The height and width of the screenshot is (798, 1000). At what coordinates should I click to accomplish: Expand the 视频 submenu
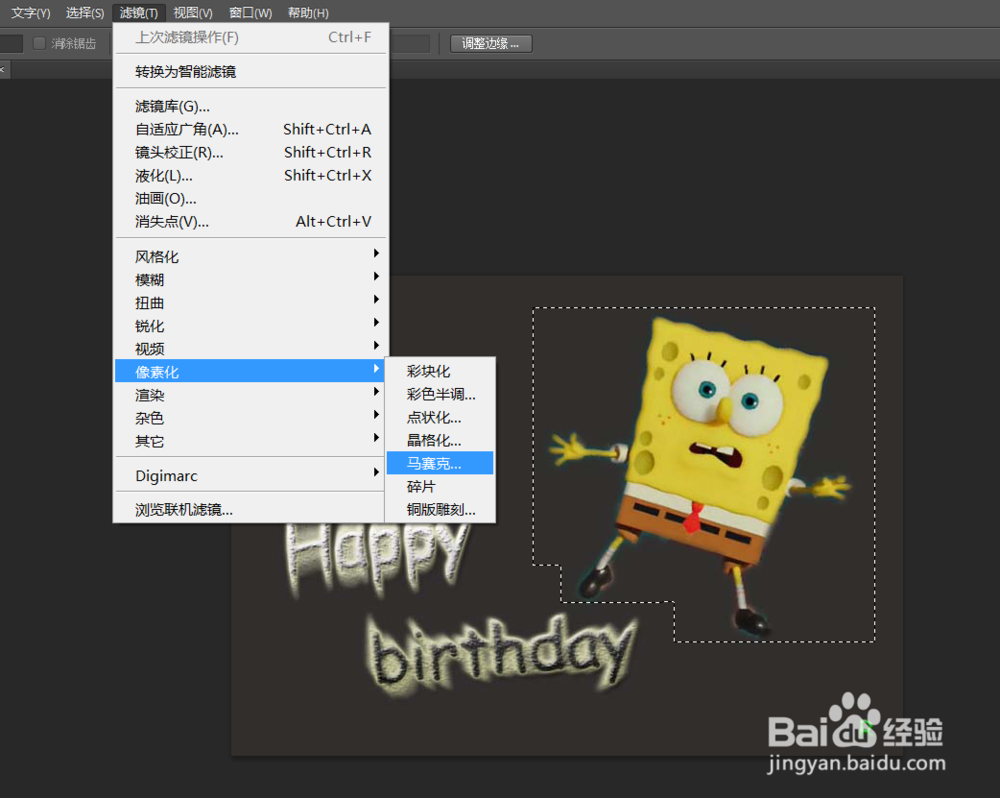[x=251, y=348]
